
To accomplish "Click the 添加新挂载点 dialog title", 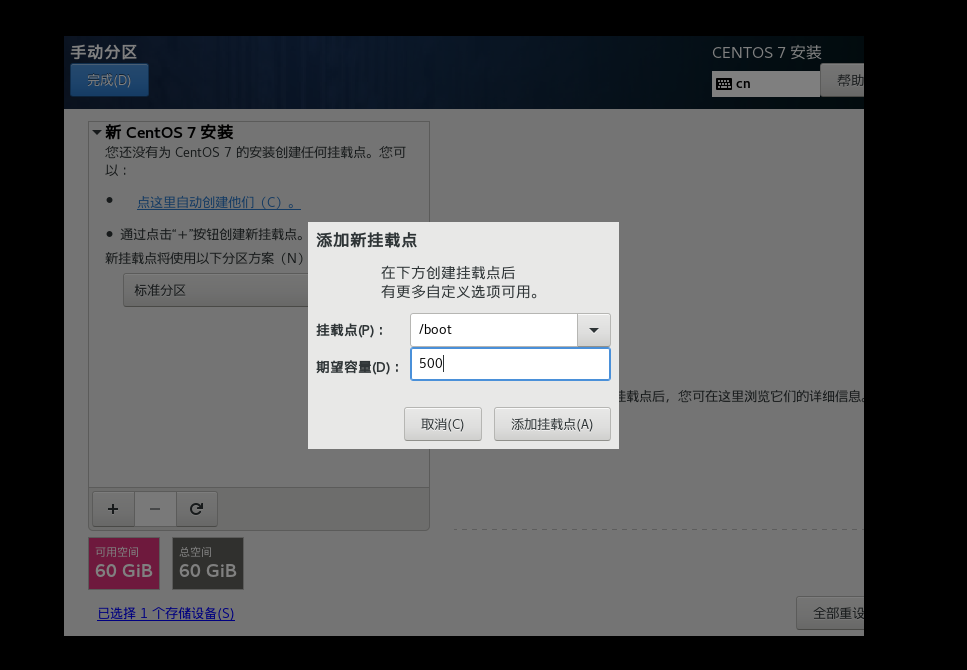I will [x=366, y=240].
